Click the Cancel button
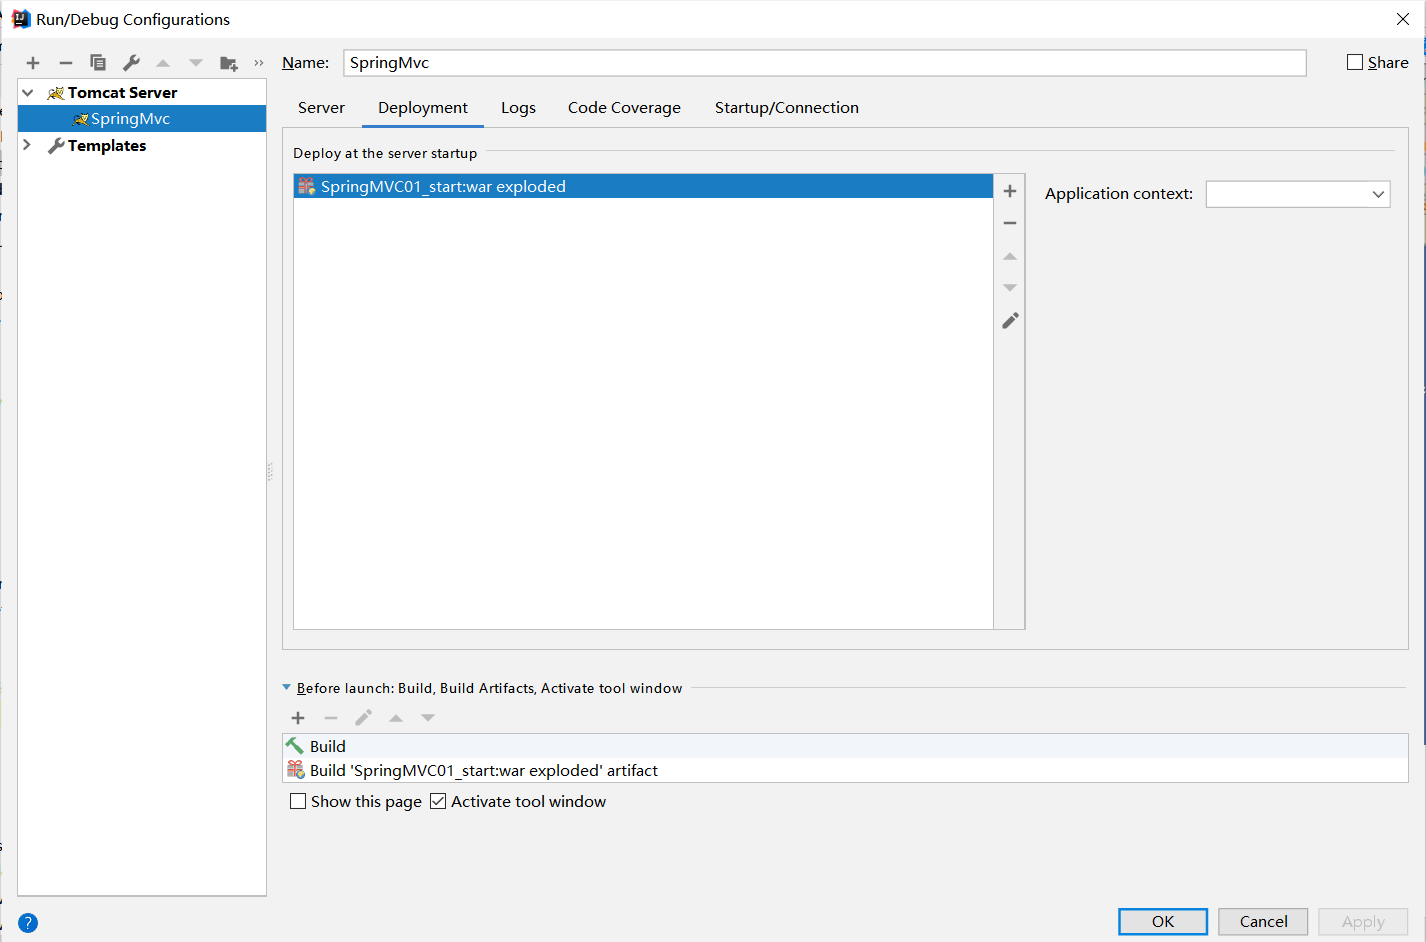 (1263, 921)
